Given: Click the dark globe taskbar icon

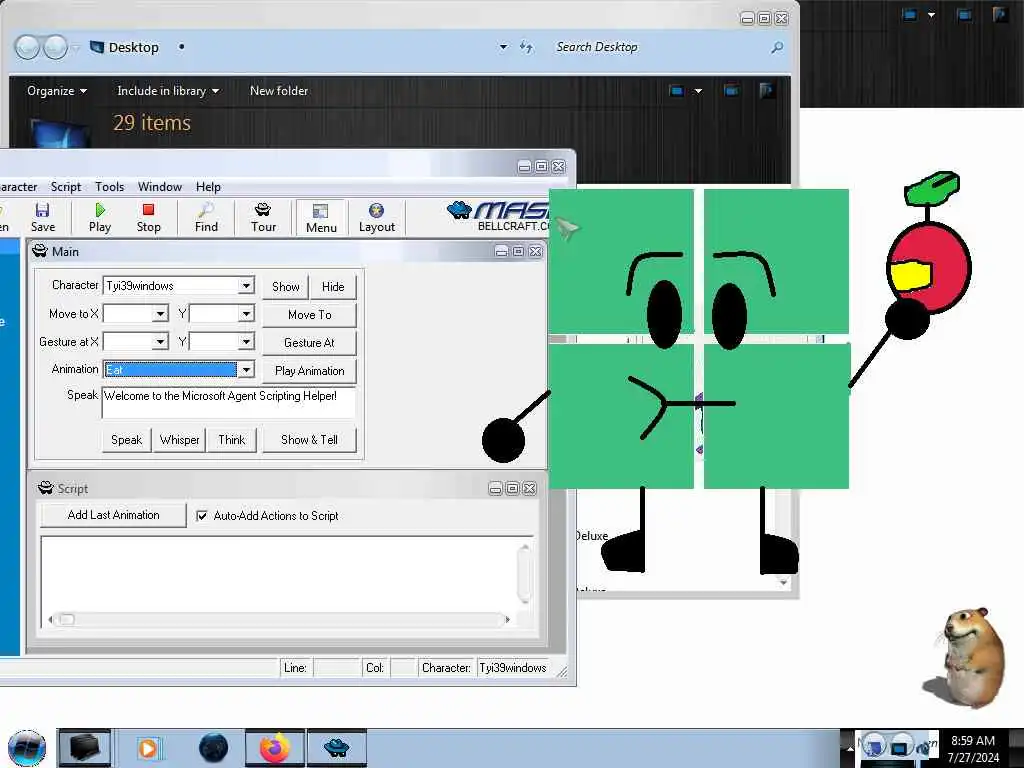Looking at the screenshot, I should coord(214,748).
